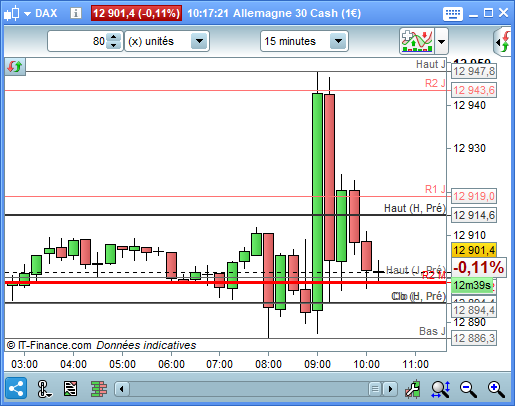Open the add indicator button
Image resolution: width=515 pixels, height=406 pixels.
pyautogui.click(x=417, y=41)
